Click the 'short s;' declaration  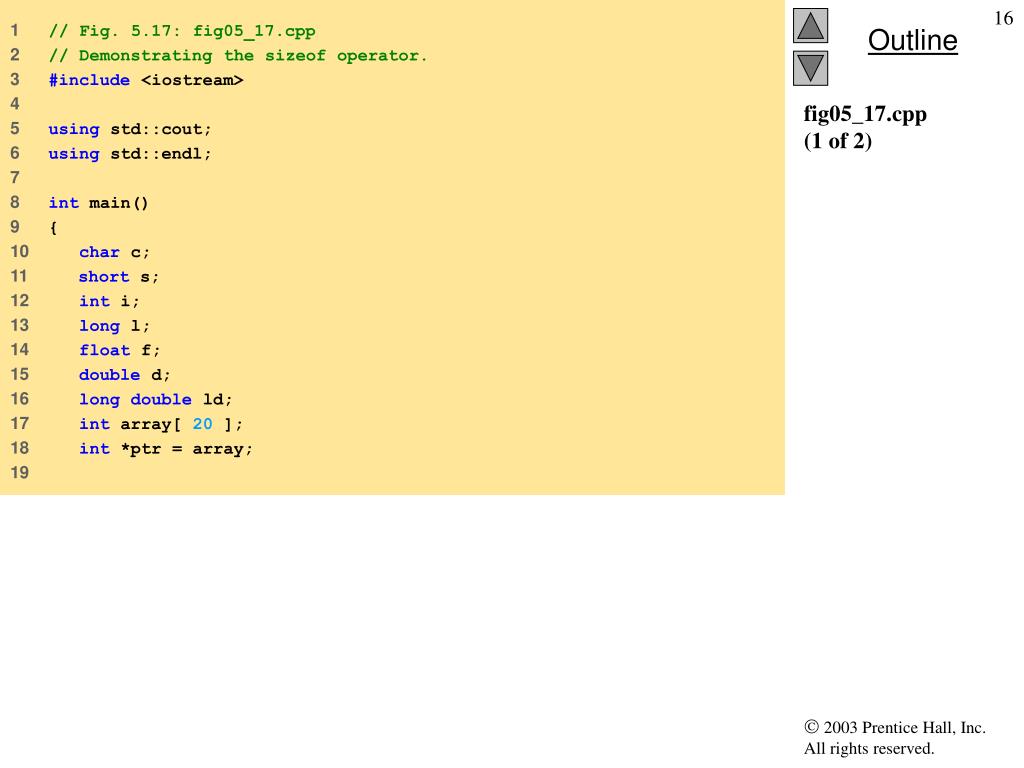coord(119,277)
